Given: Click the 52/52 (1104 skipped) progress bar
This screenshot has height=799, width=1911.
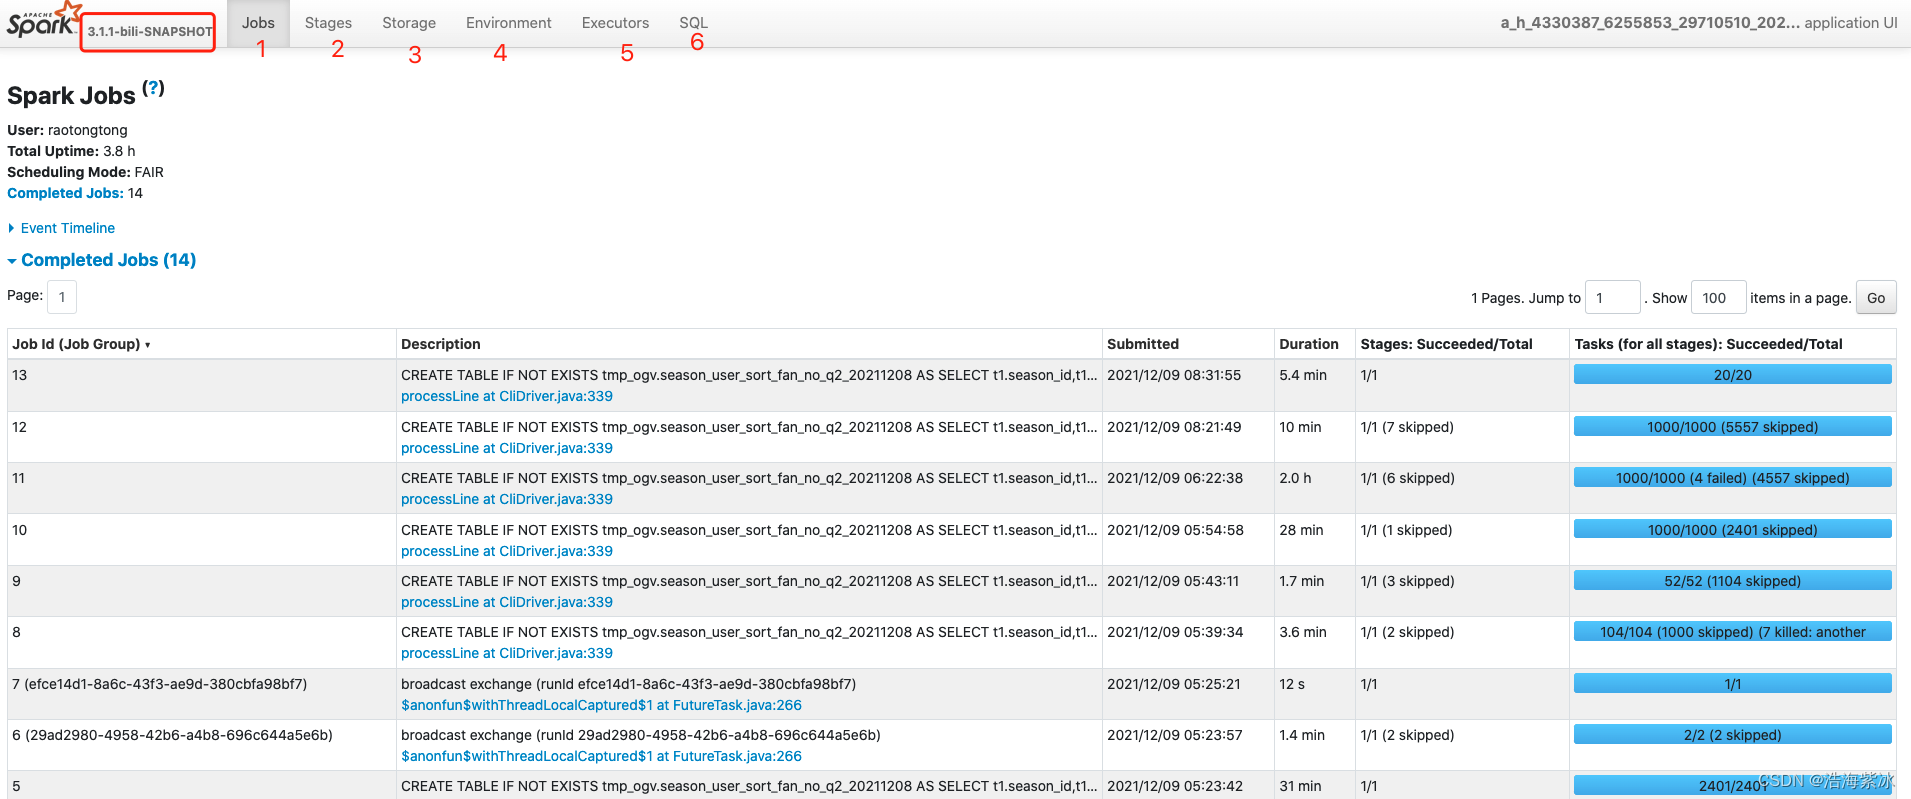Looking at the screenshot, I should (1732, 581).
